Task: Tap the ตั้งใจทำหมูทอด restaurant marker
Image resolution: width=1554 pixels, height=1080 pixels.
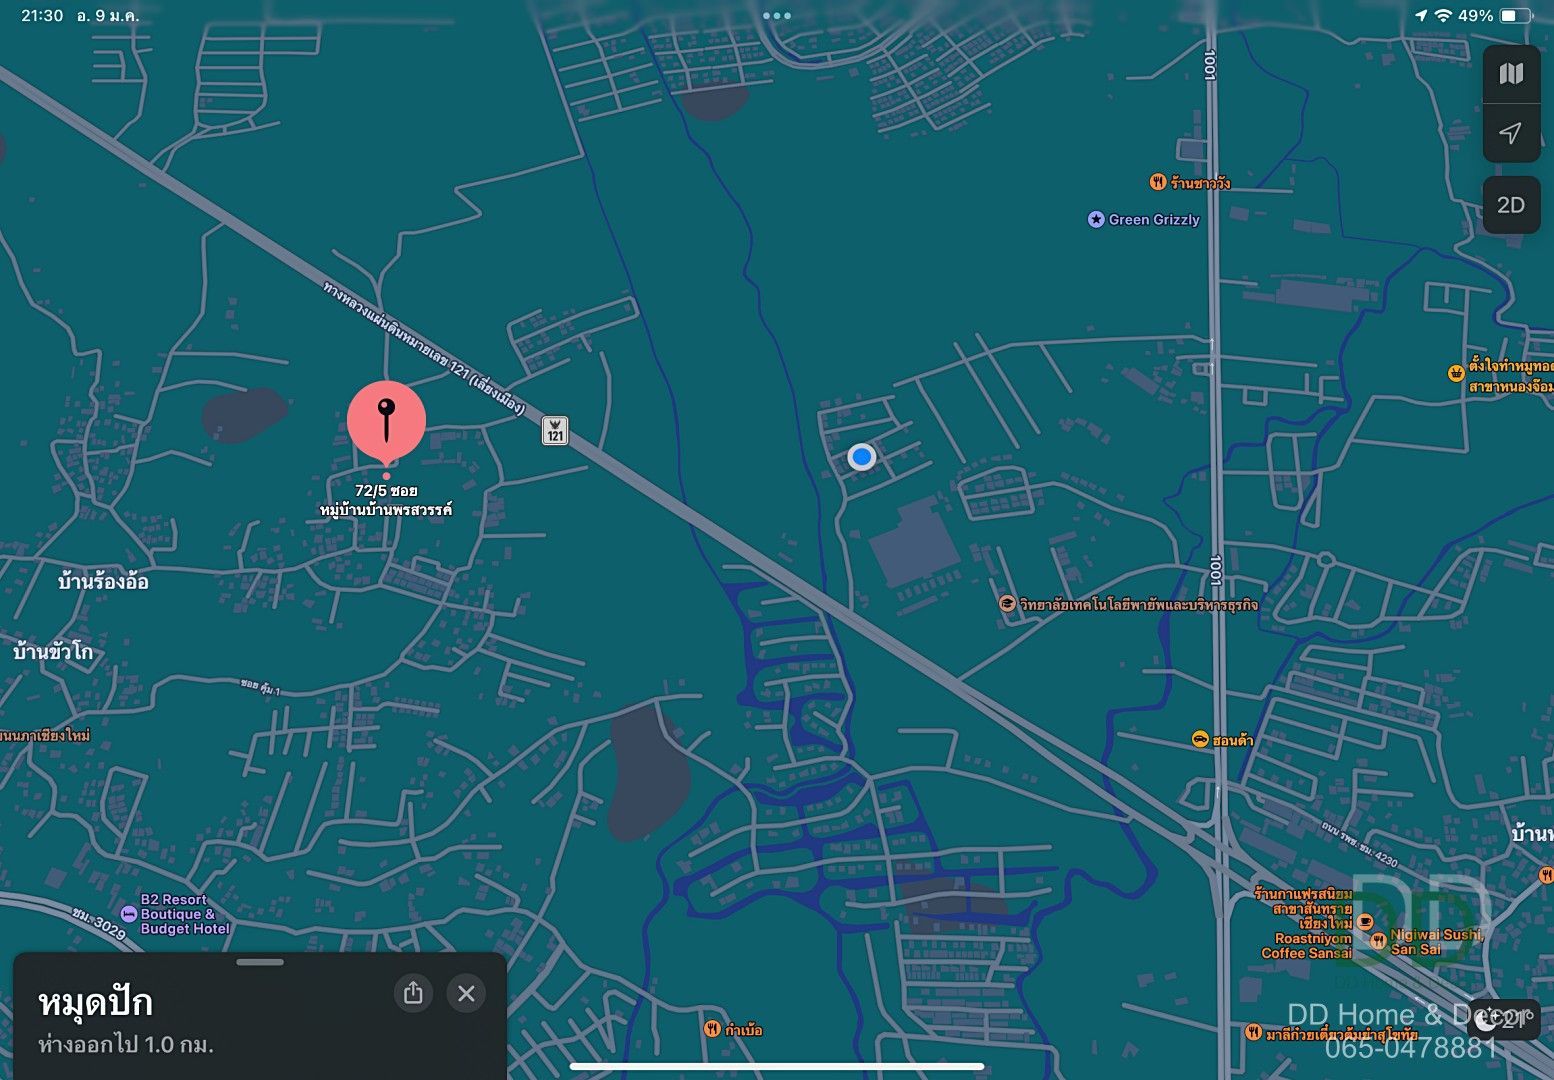Action: [x=1456, y=373]
